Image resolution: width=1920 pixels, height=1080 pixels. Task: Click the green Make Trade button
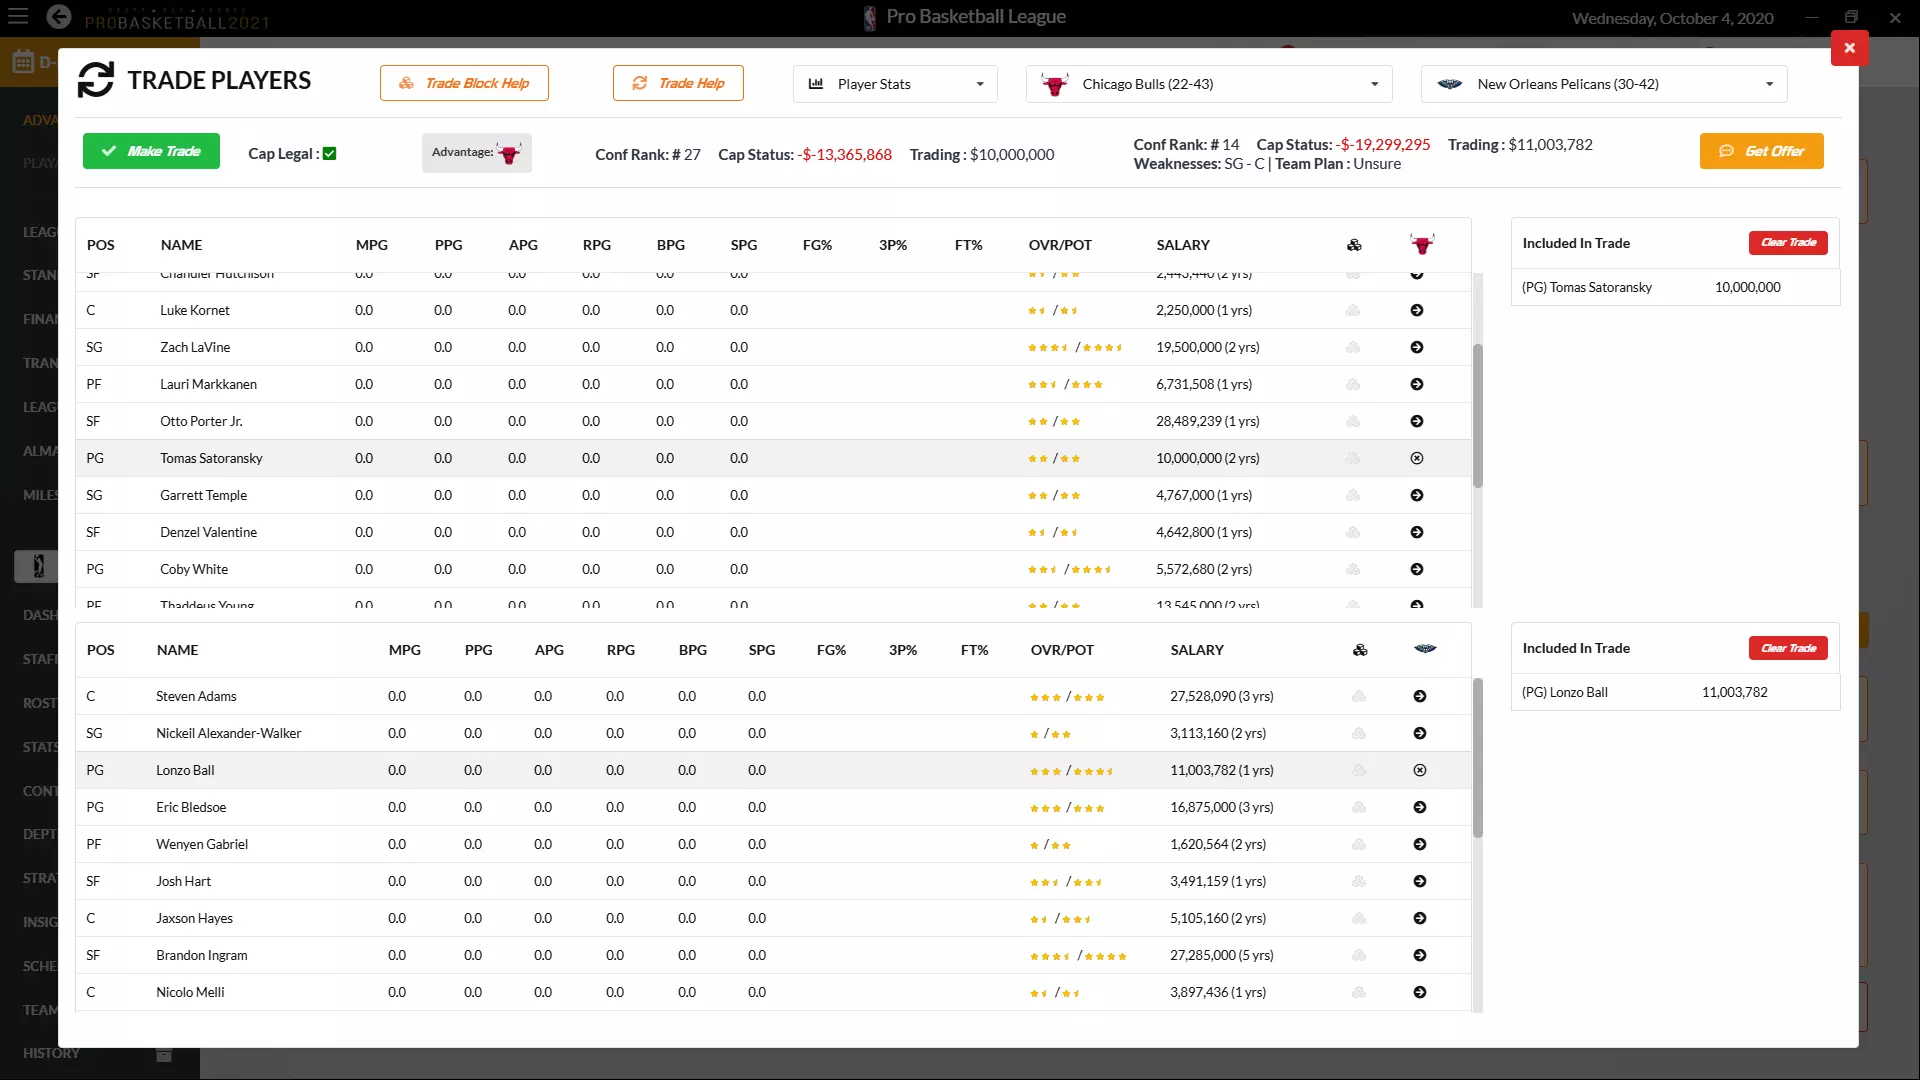tap(151, 151)
